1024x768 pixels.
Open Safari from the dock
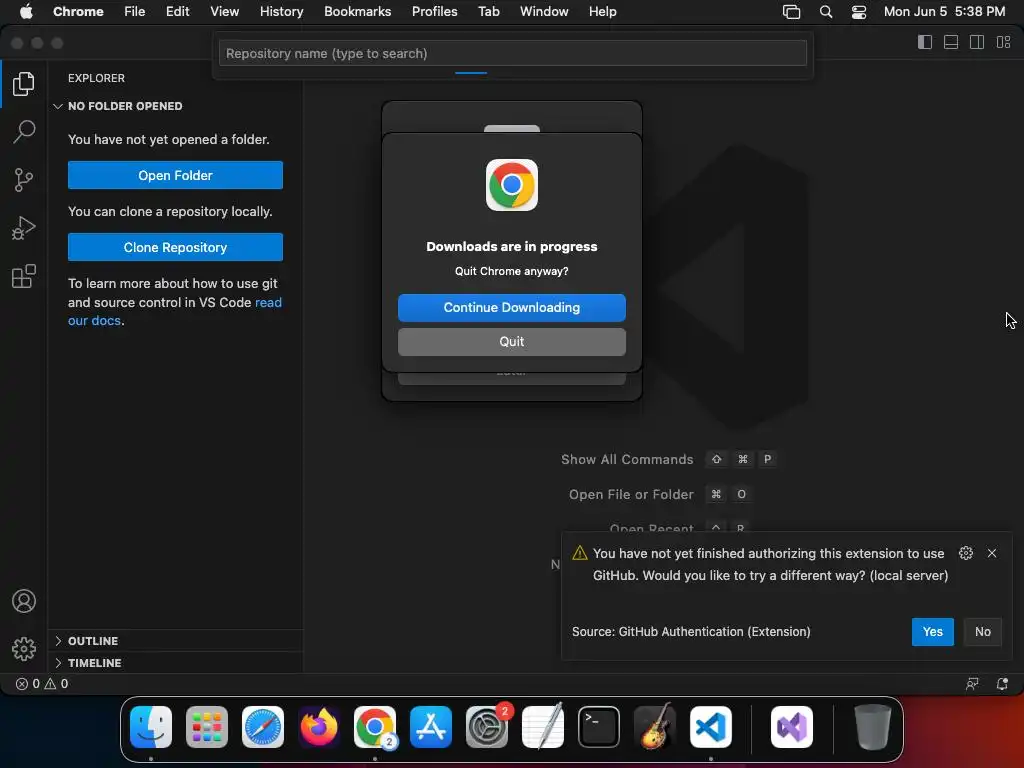tap(263, 727)
